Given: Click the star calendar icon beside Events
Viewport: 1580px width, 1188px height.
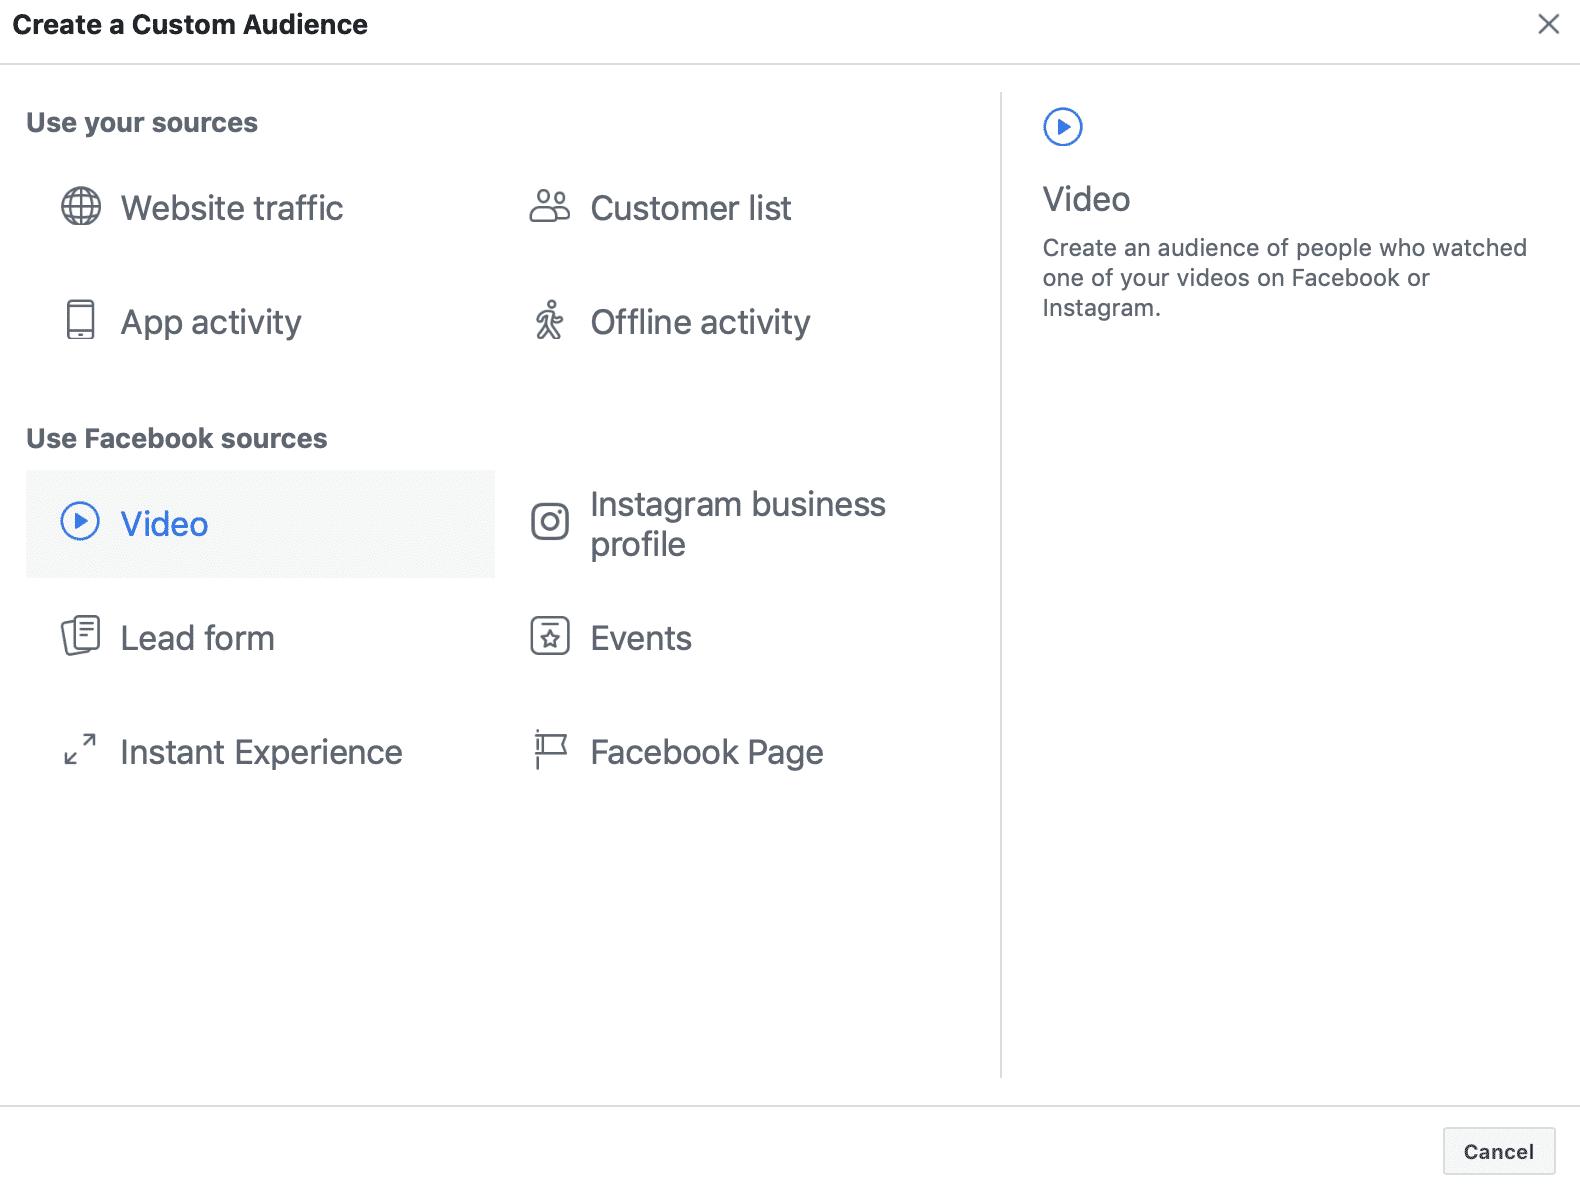Looking at the screenshot, I should 550,636.
